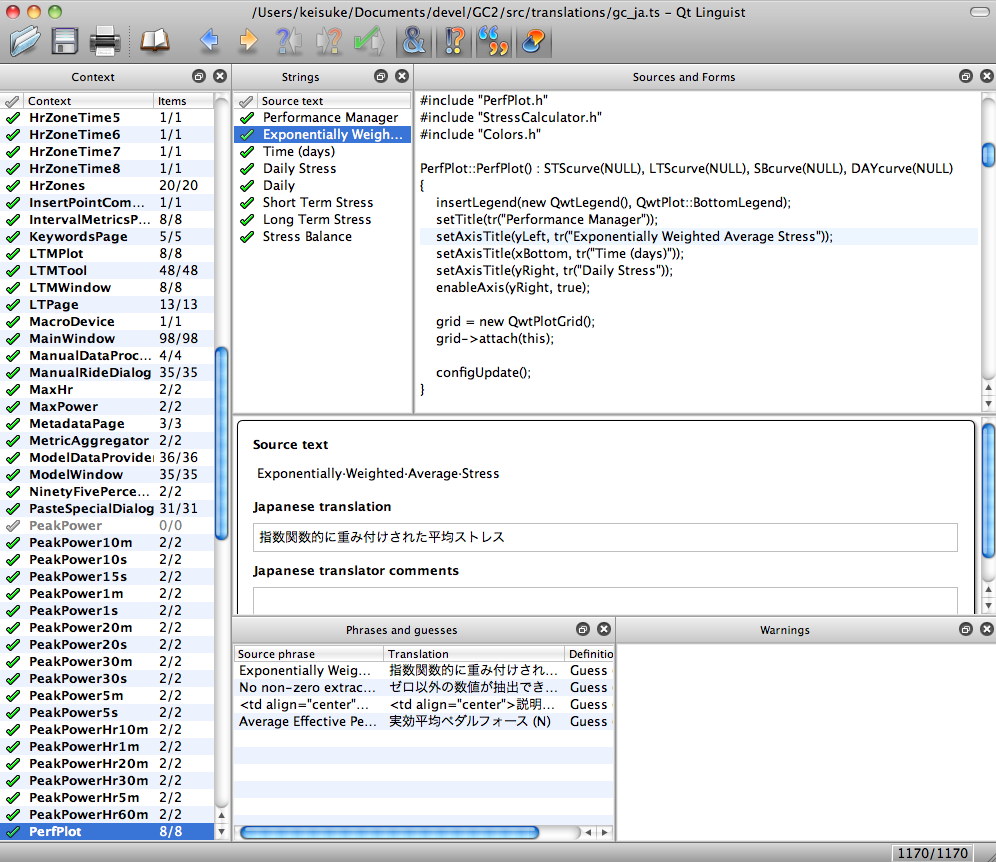996x862 pixels.
Task: Go to previous item with blue arrow
Action: [x=210, y=41]
